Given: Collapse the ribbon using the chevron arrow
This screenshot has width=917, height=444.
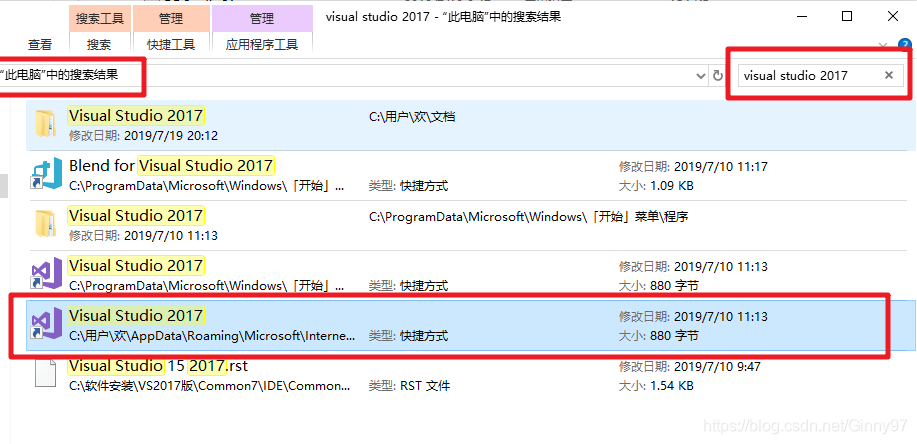Looking at the screenshot, I should tap(884, 45).
